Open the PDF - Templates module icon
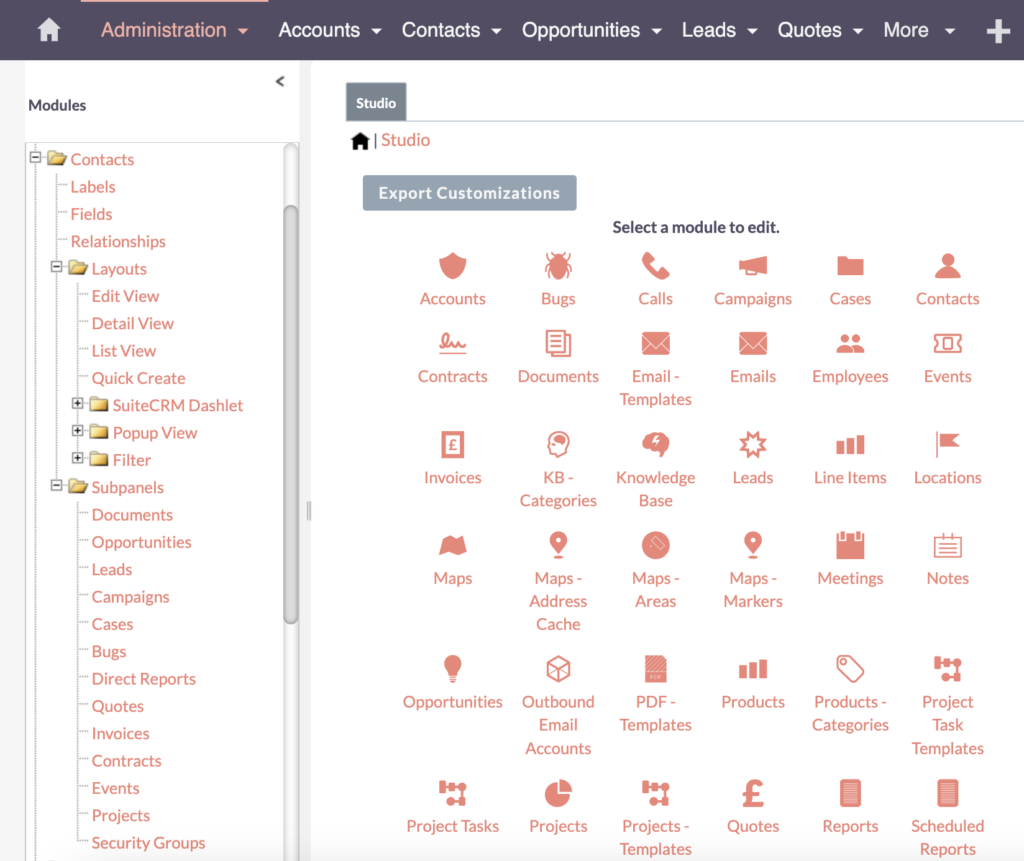 point(656,669)
